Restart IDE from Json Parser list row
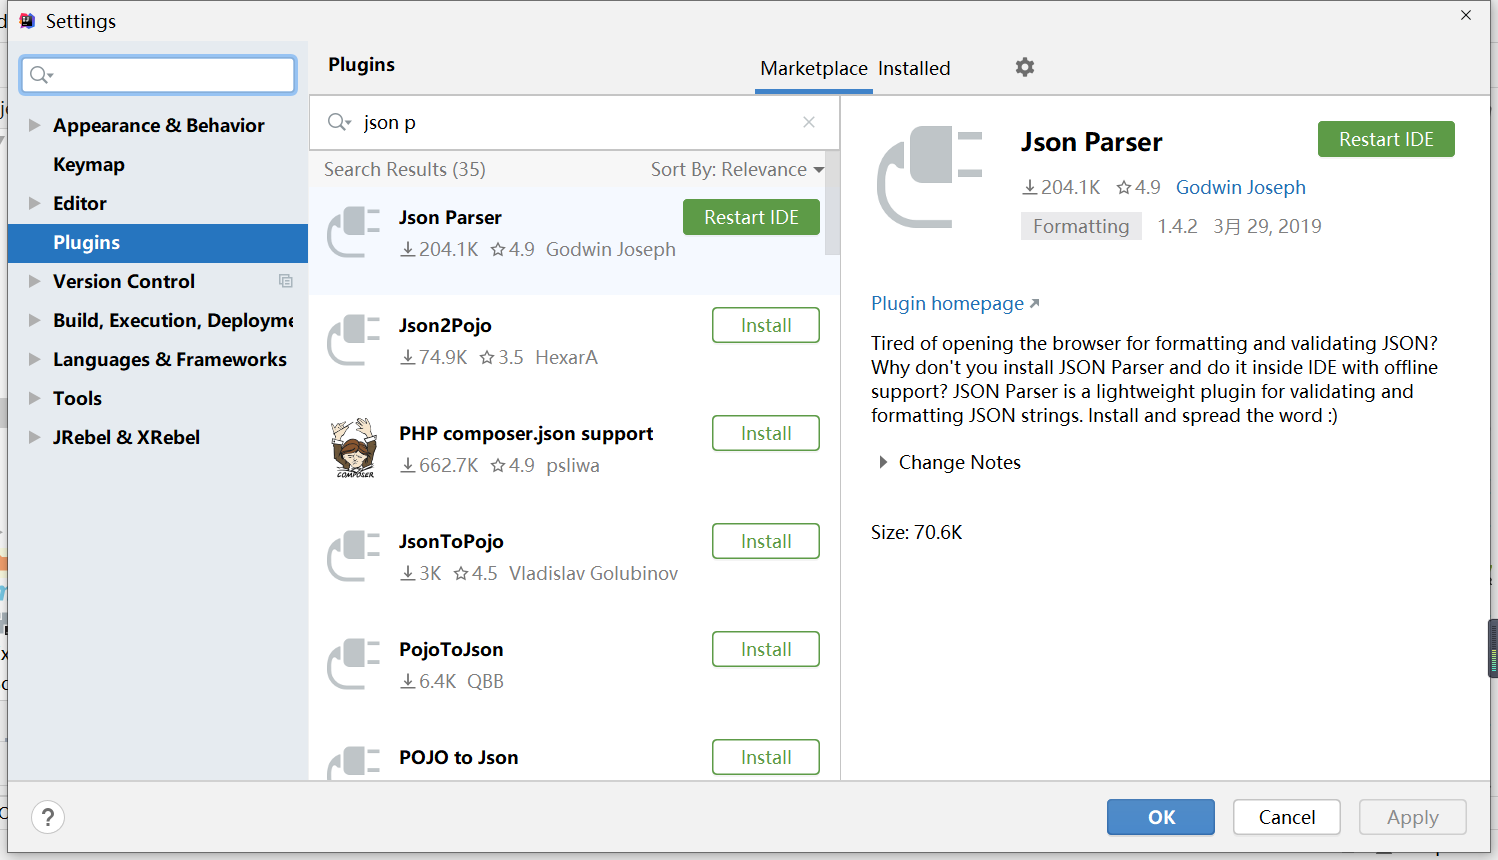1498x860 pixels. [x=751, y=217]
